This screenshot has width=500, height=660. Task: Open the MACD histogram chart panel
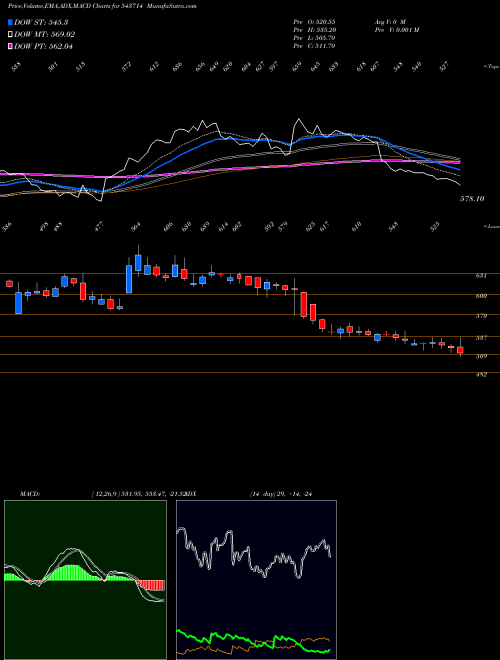85,580
